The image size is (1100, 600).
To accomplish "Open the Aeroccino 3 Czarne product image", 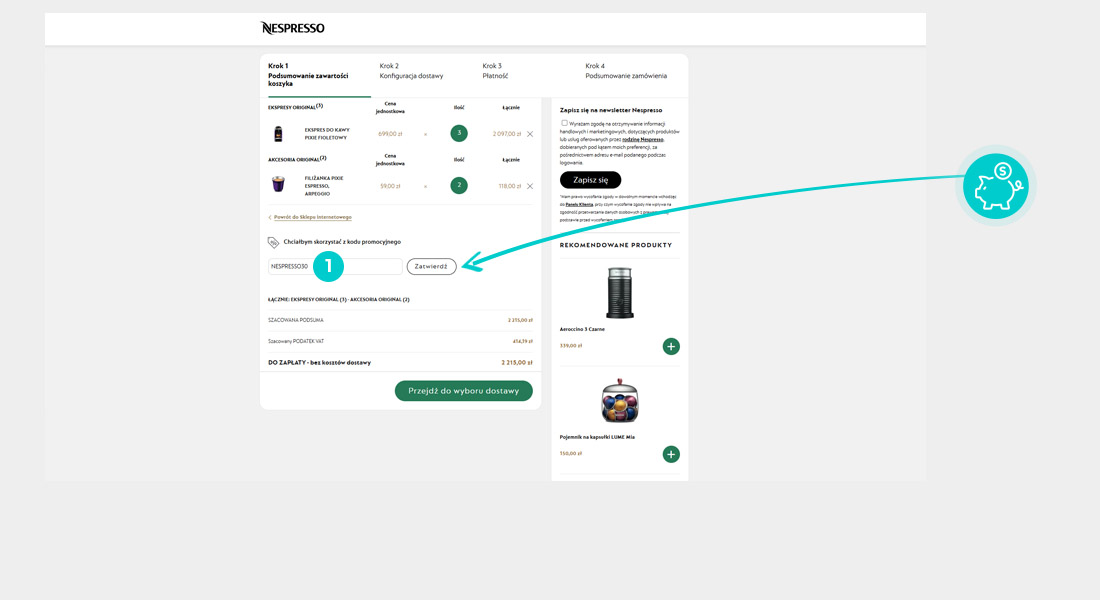I will [619, 292].
